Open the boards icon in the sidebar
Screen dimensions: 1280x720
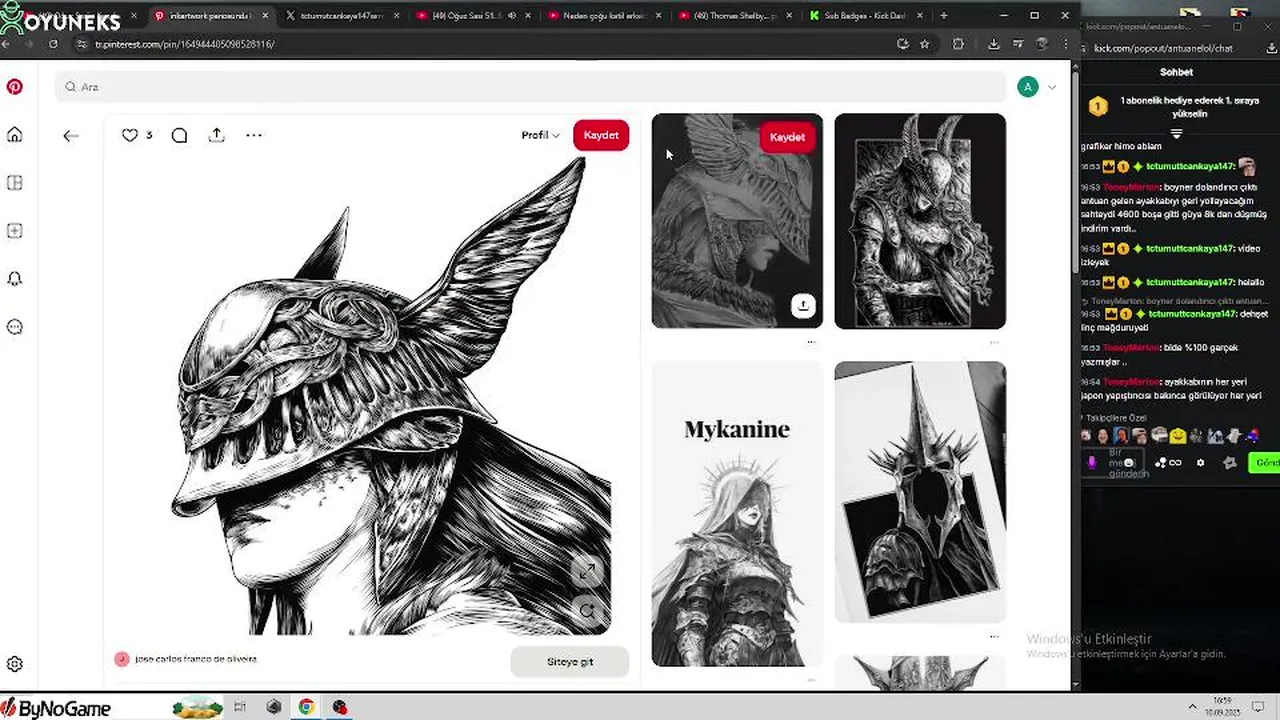click(15, 183)
